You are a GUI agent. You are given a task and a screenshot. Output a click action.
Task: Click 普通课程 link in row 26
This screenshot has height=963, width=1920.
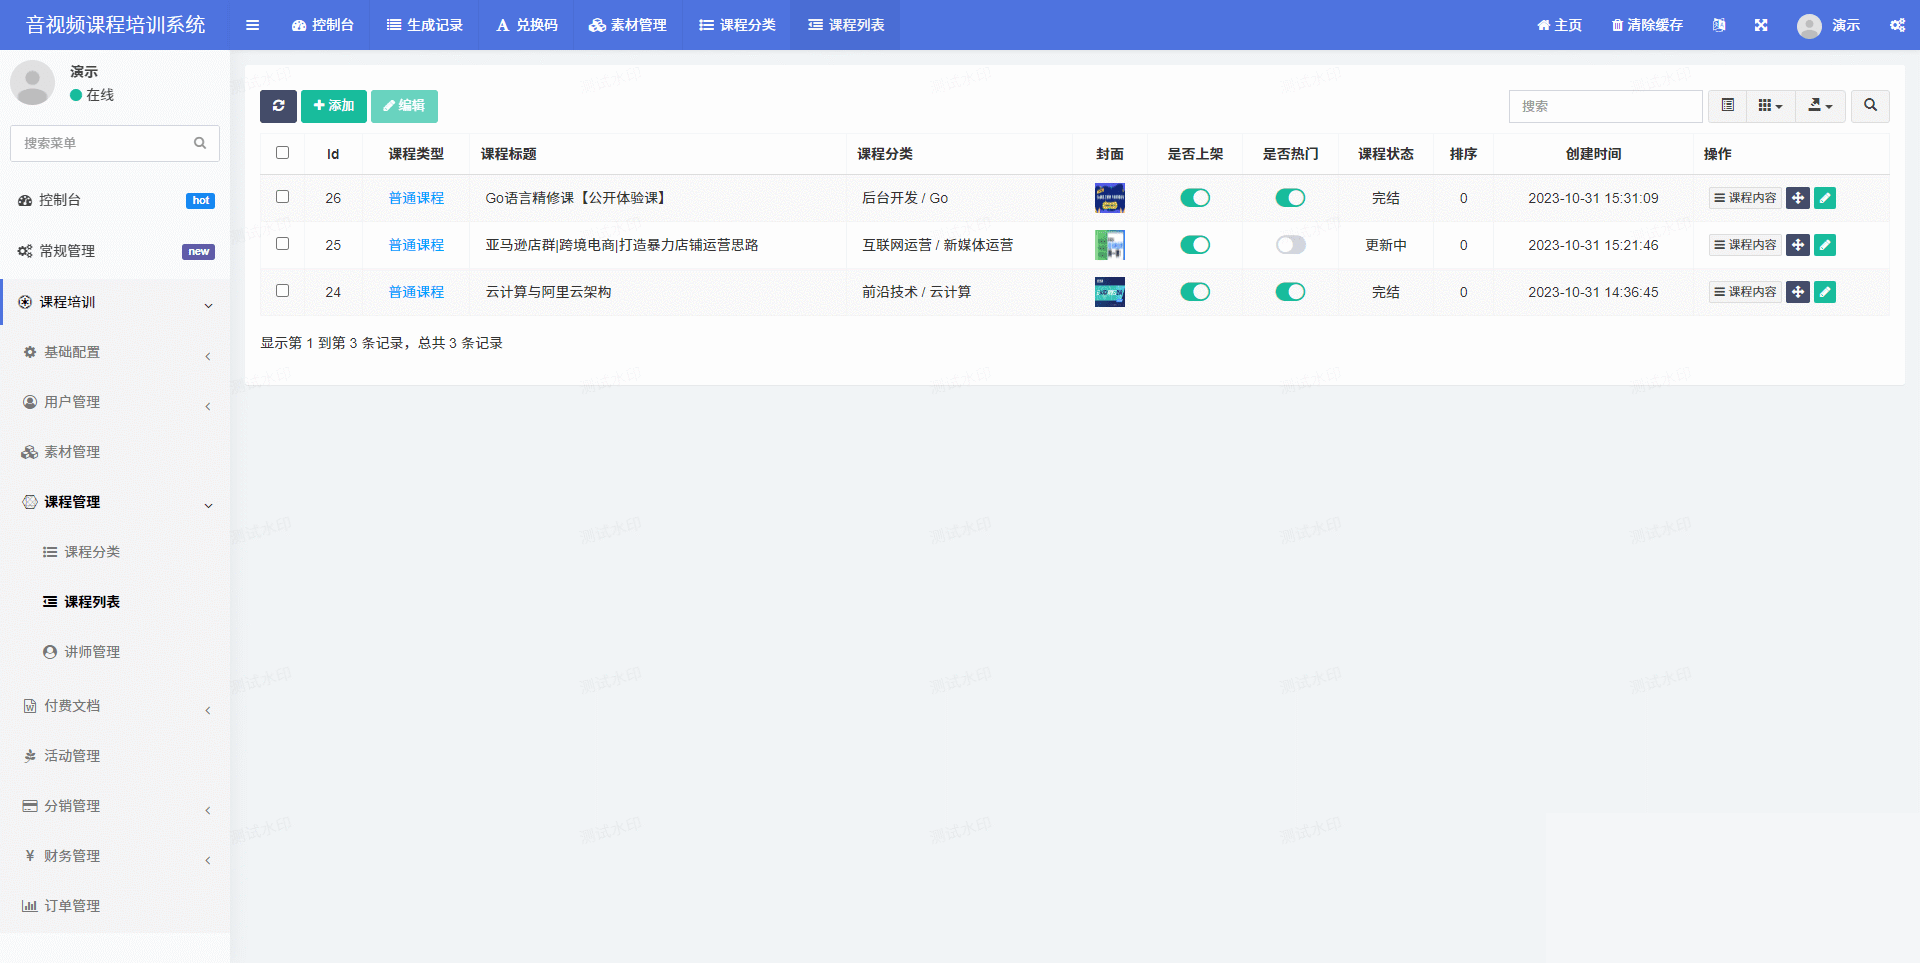coord(416,198)
